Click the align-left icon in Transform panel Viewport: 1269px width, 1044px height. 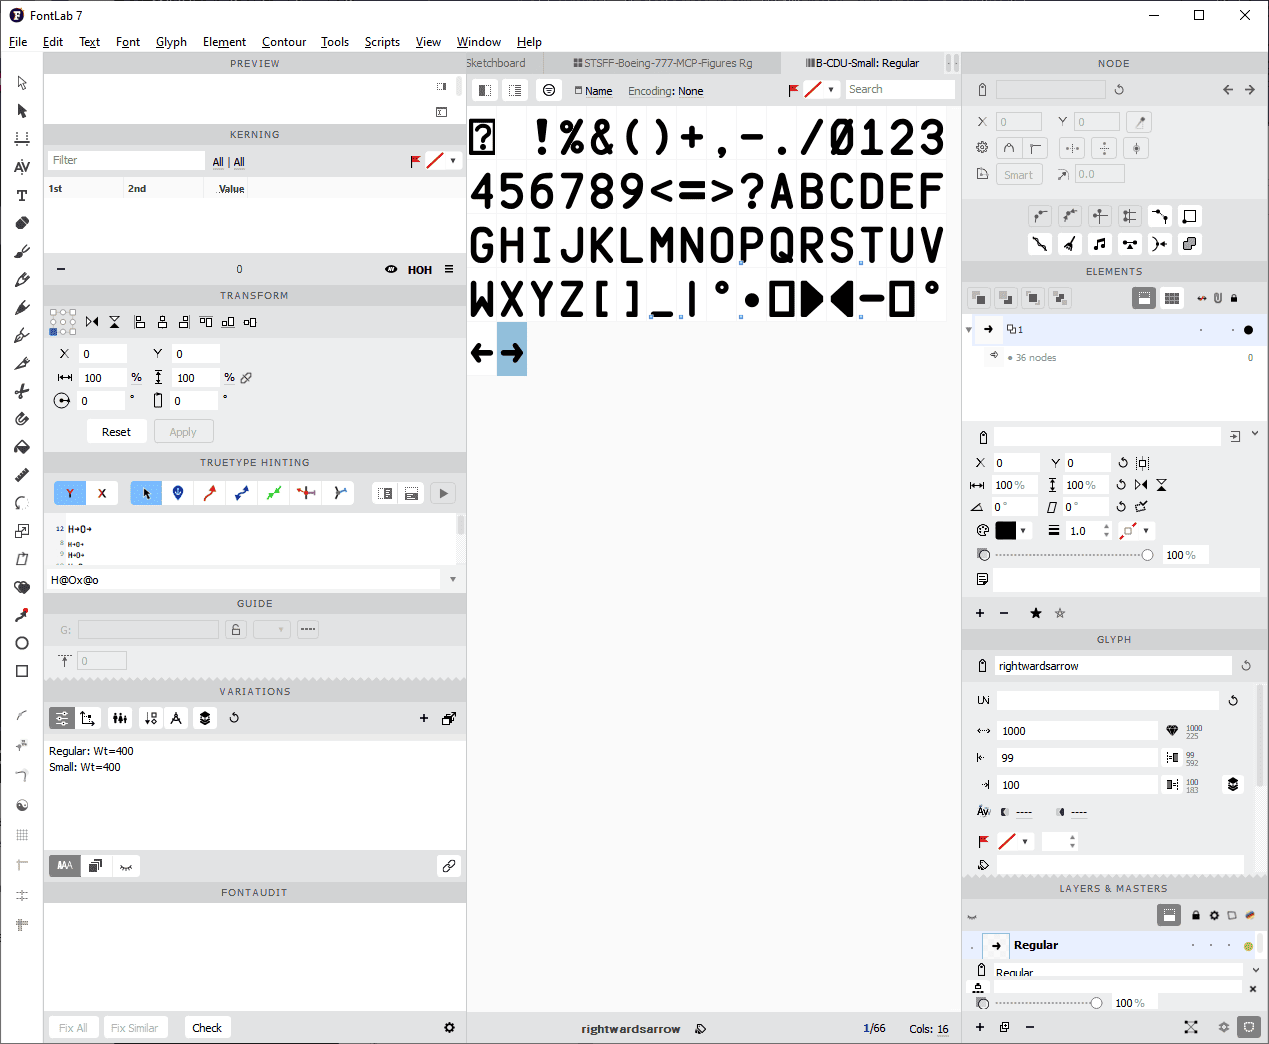click(x=140, y=322)
